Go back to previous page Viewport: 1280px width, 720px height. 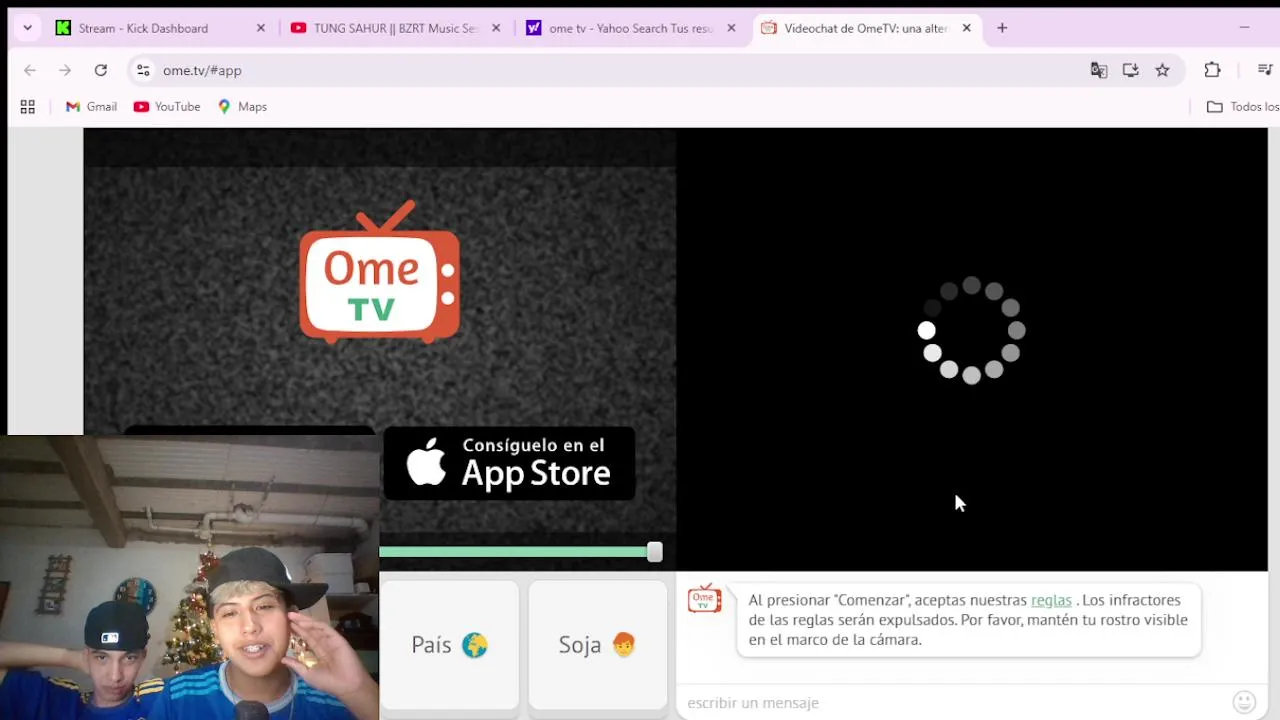[x=30, y=70]
